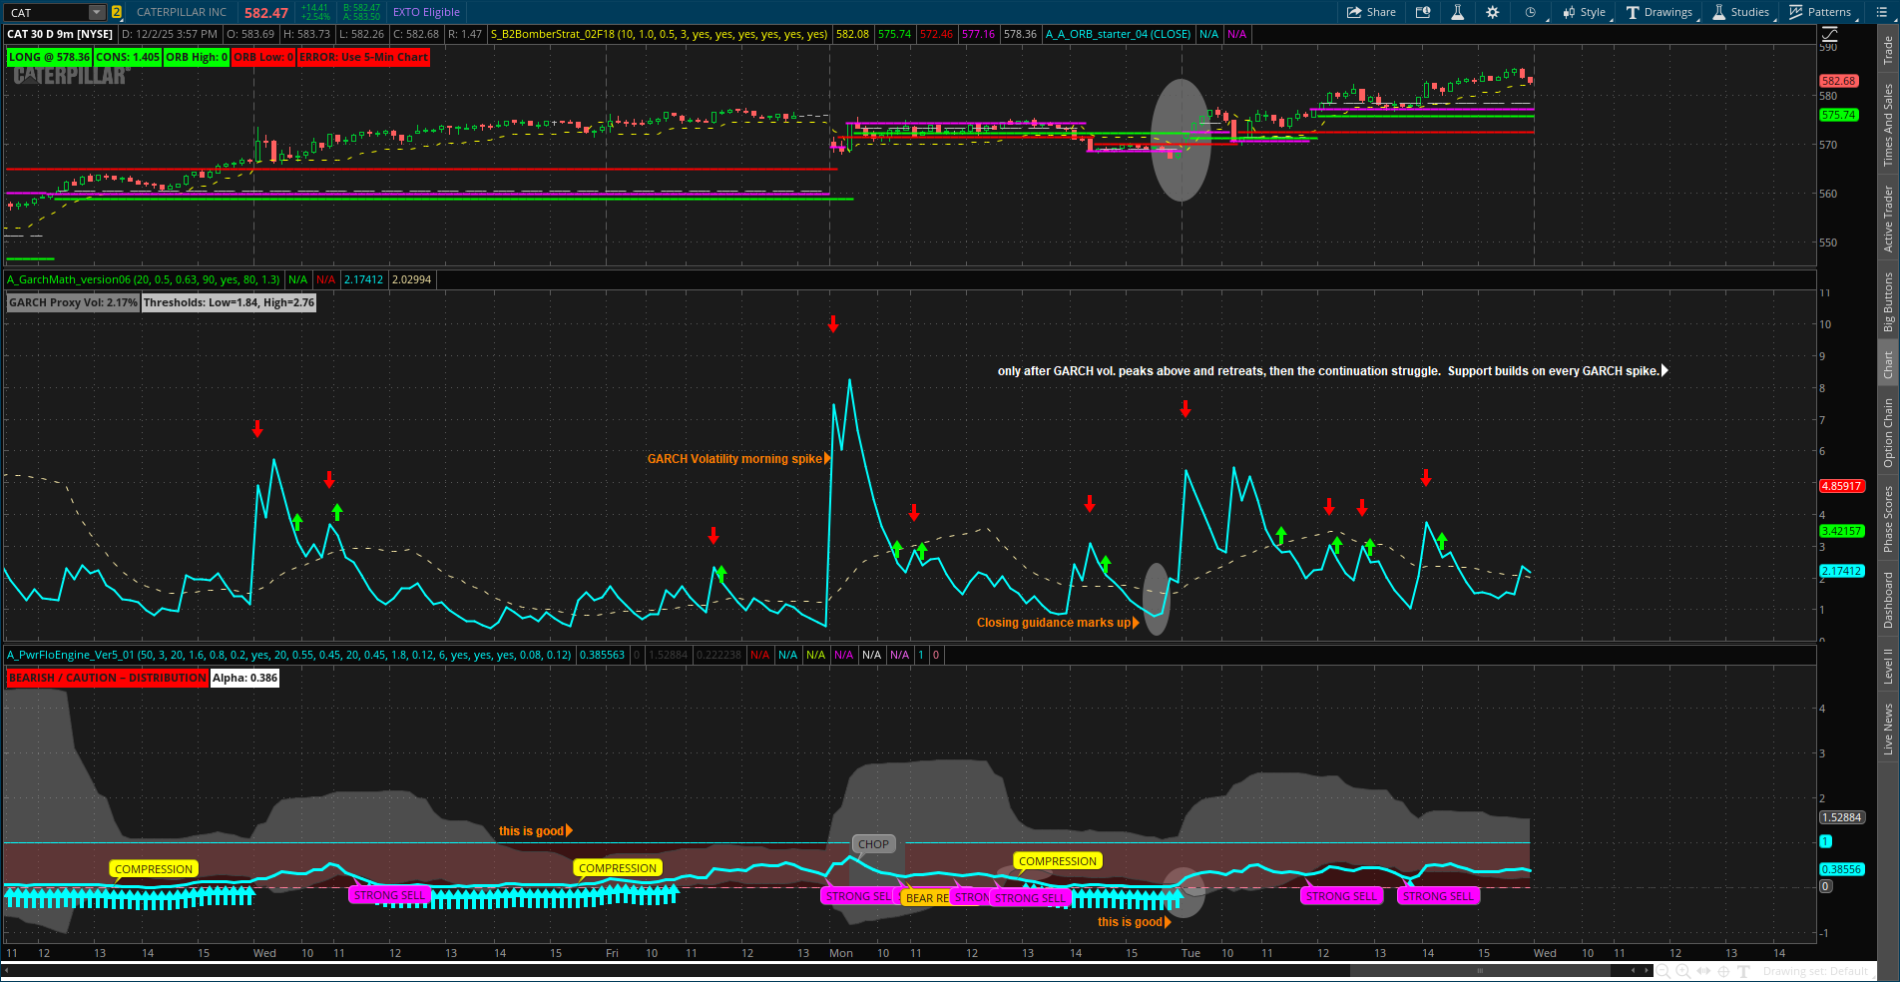Open the Active Trader side tab
Image resolution: width=1900 pixels, height=982 pixels.
click(x=1888, y=218)
